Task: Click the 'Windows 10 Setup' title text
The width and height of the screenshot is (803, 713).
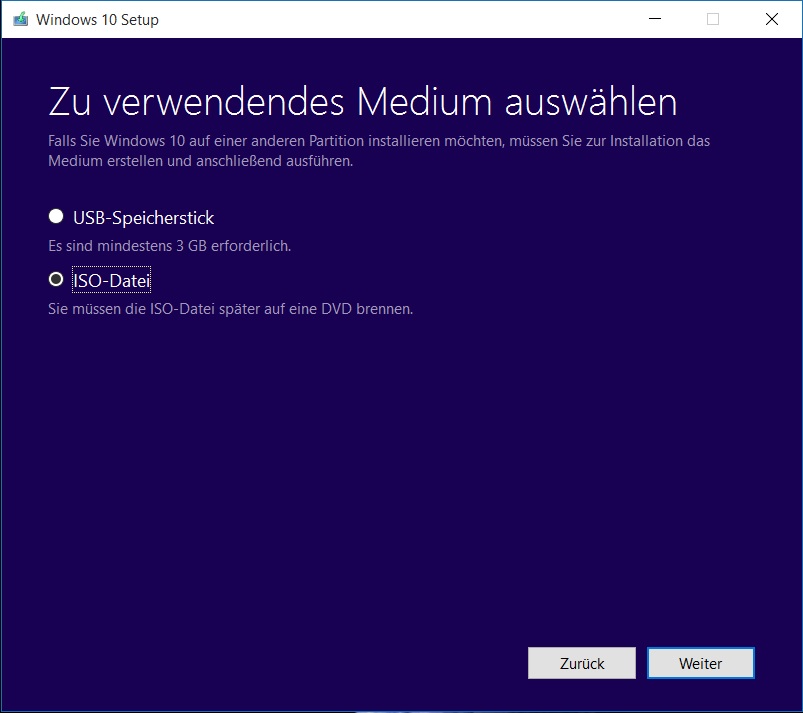Action: coord(97,20)
